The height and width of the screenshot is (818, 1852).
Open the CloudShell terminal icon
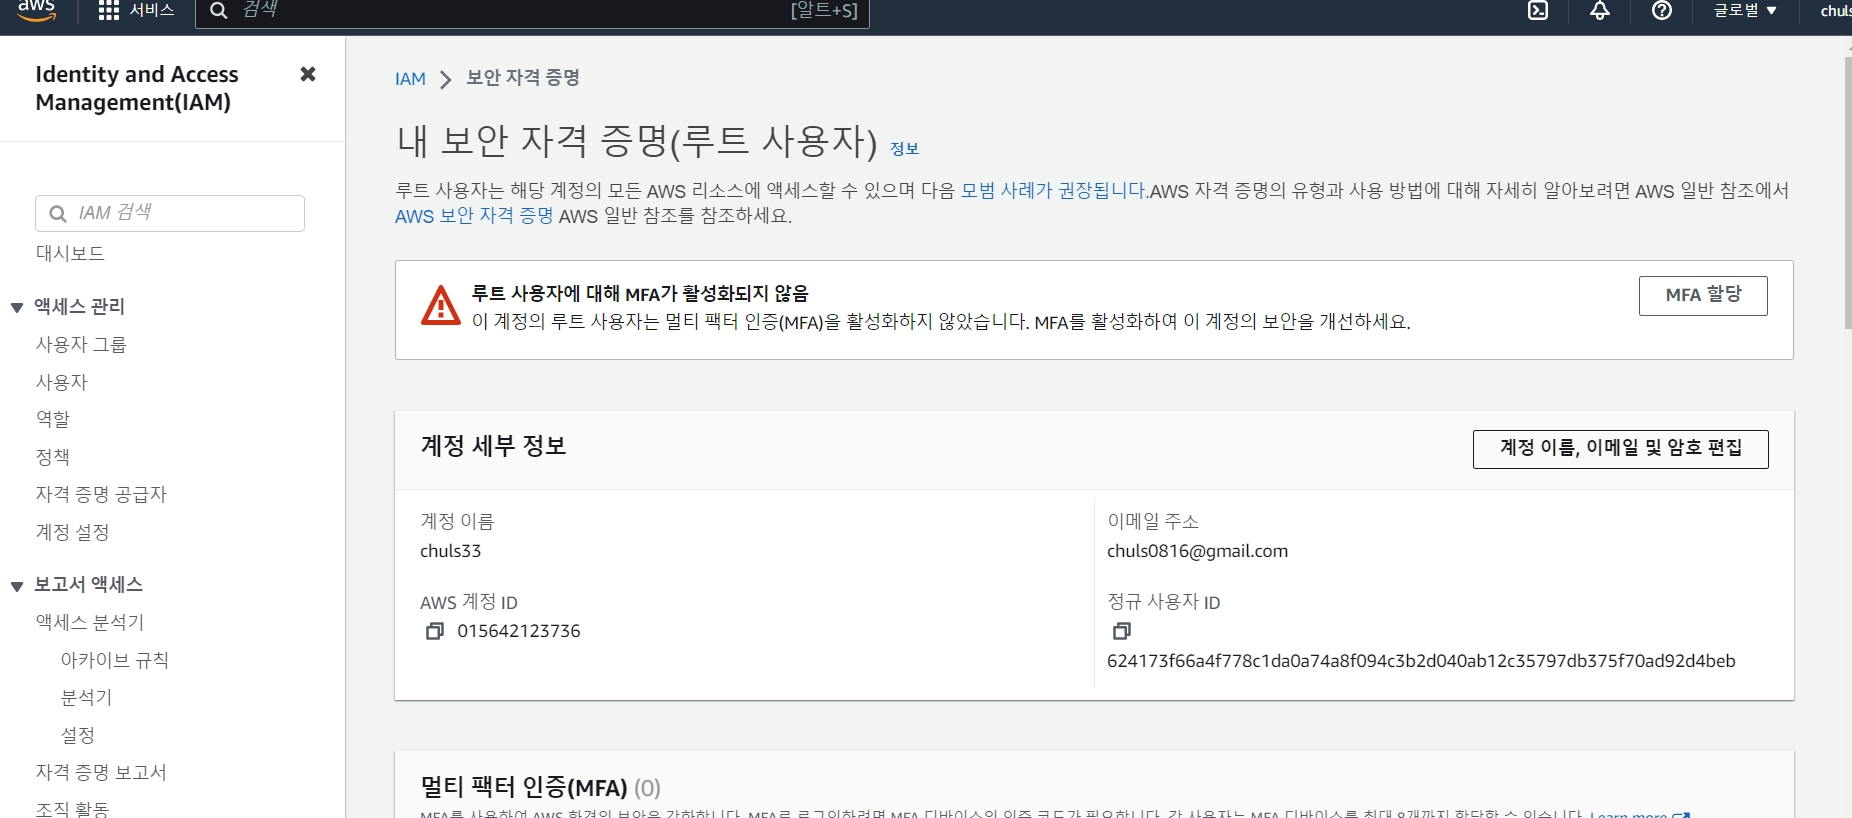pos(1538,10)
